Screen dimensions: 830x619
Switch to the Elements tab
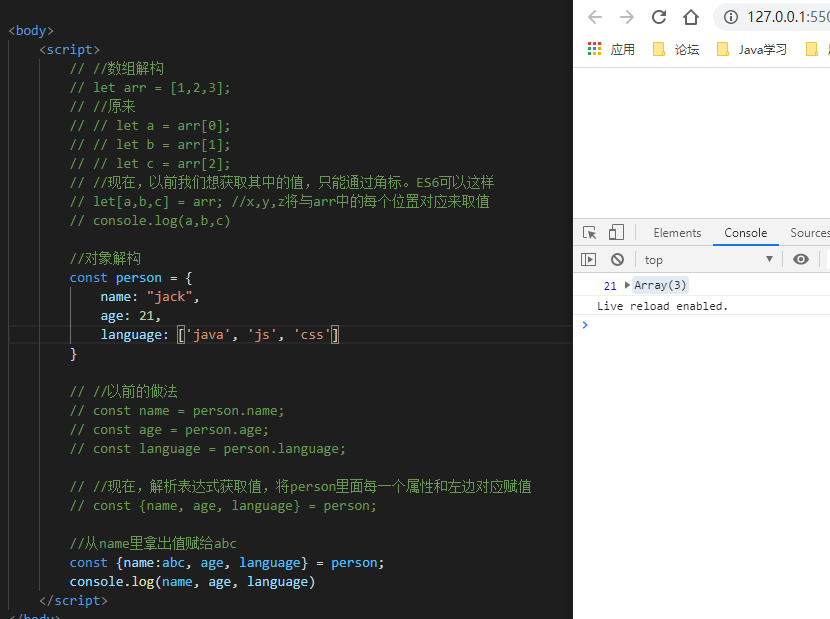point(677,232)
